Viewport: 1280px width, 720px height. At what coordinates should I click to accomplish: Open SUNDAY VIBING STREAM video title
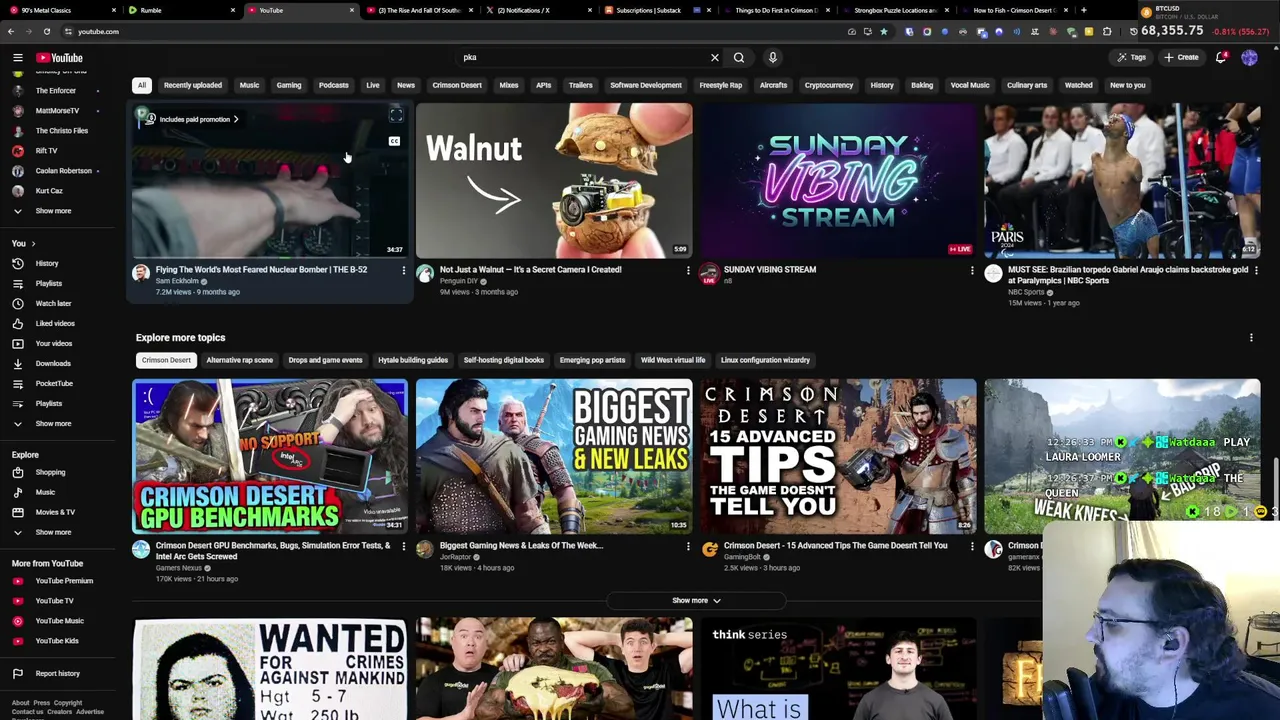(770, 270)
